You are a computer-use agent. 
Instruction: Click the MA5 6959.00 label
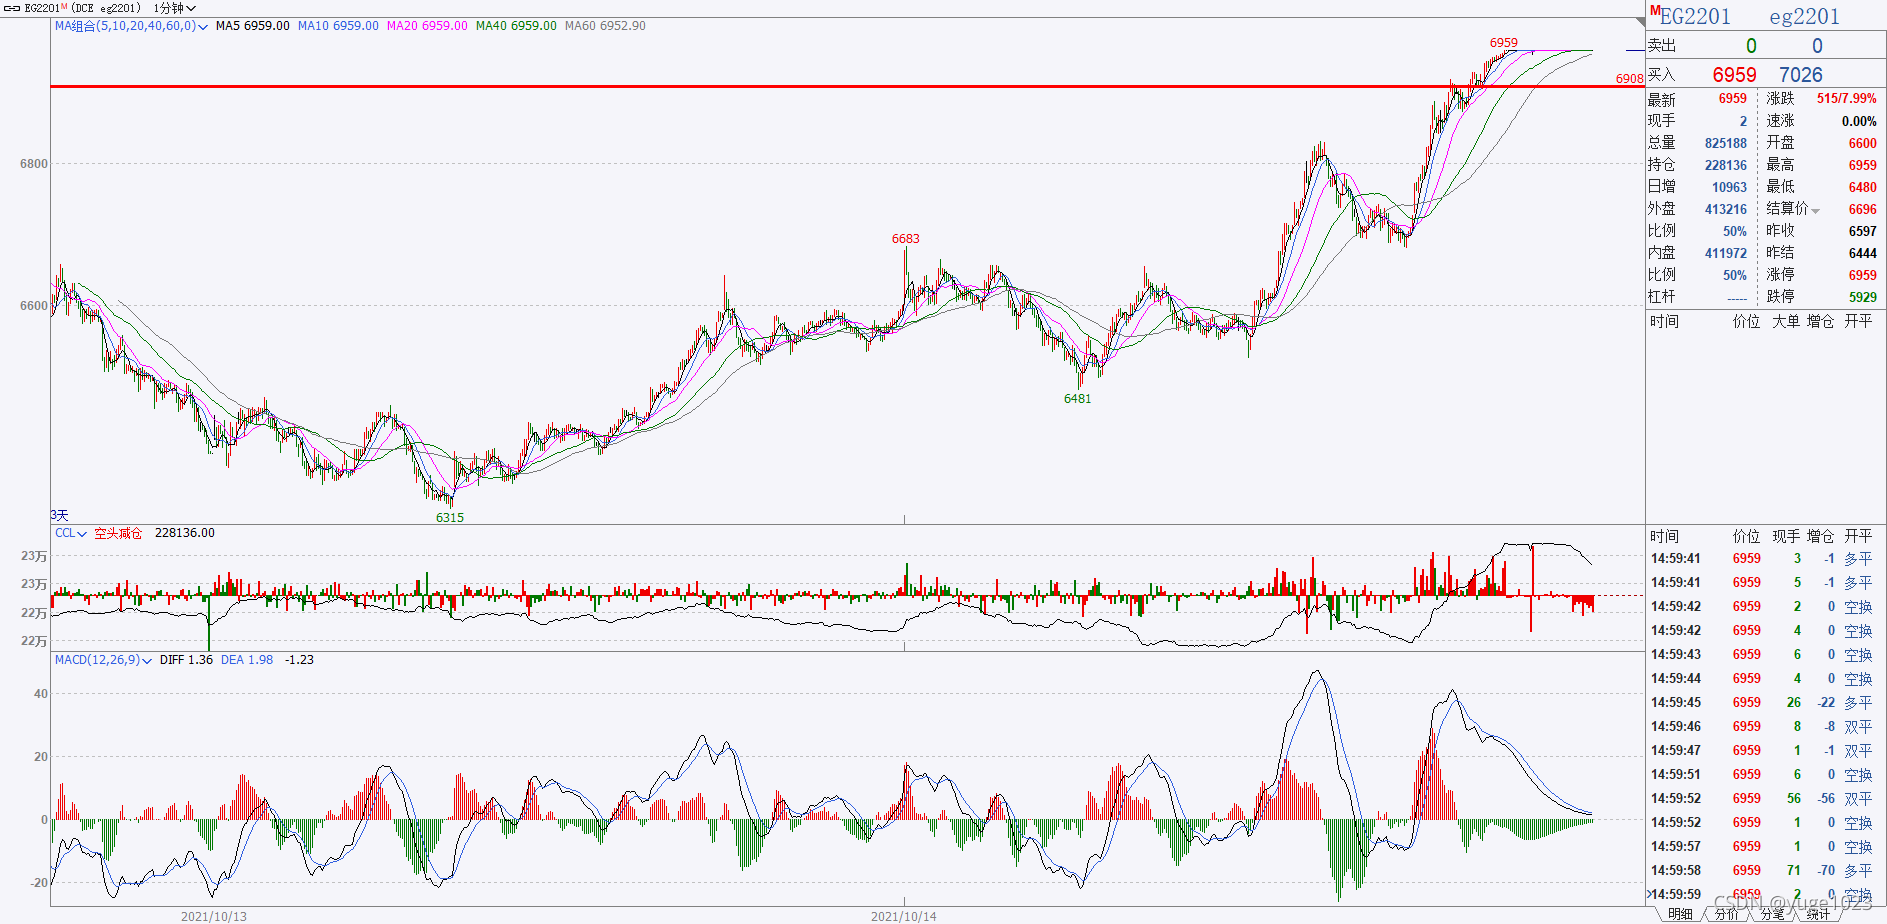(253, 26)
